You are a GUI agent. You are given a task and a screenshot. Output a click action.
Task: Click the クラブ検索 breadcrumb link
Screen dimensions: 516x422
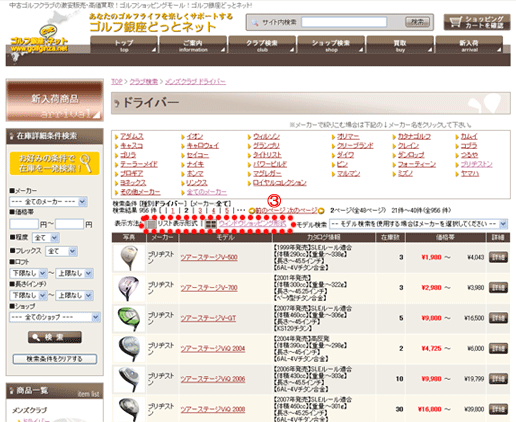[144, 82]
